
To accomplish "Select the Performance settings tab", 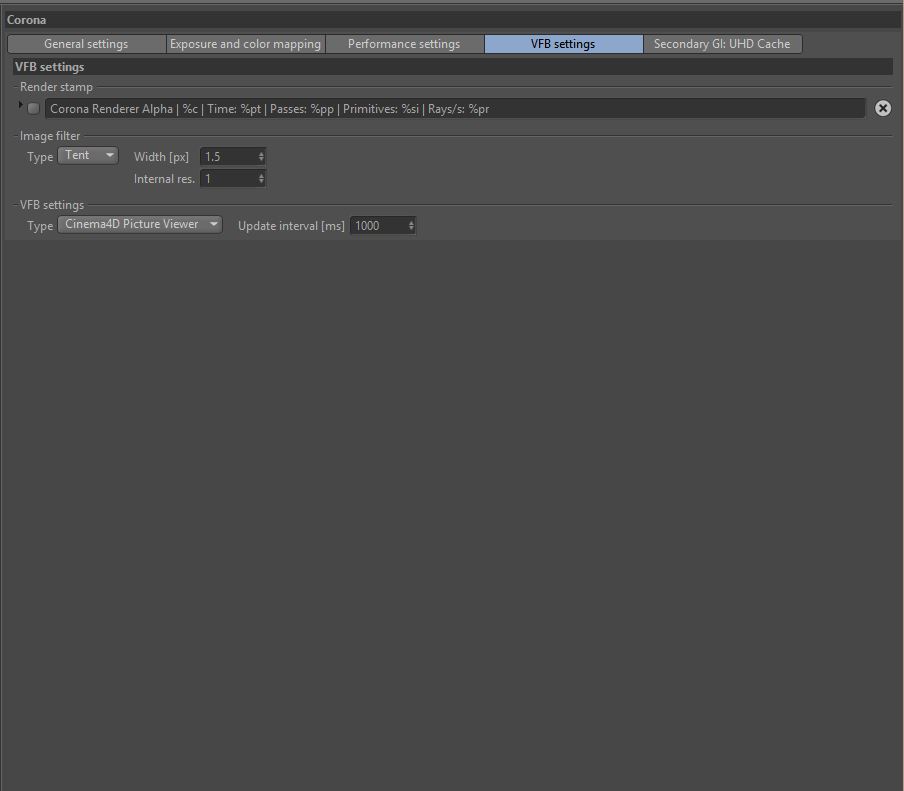I will pos(405,44).
